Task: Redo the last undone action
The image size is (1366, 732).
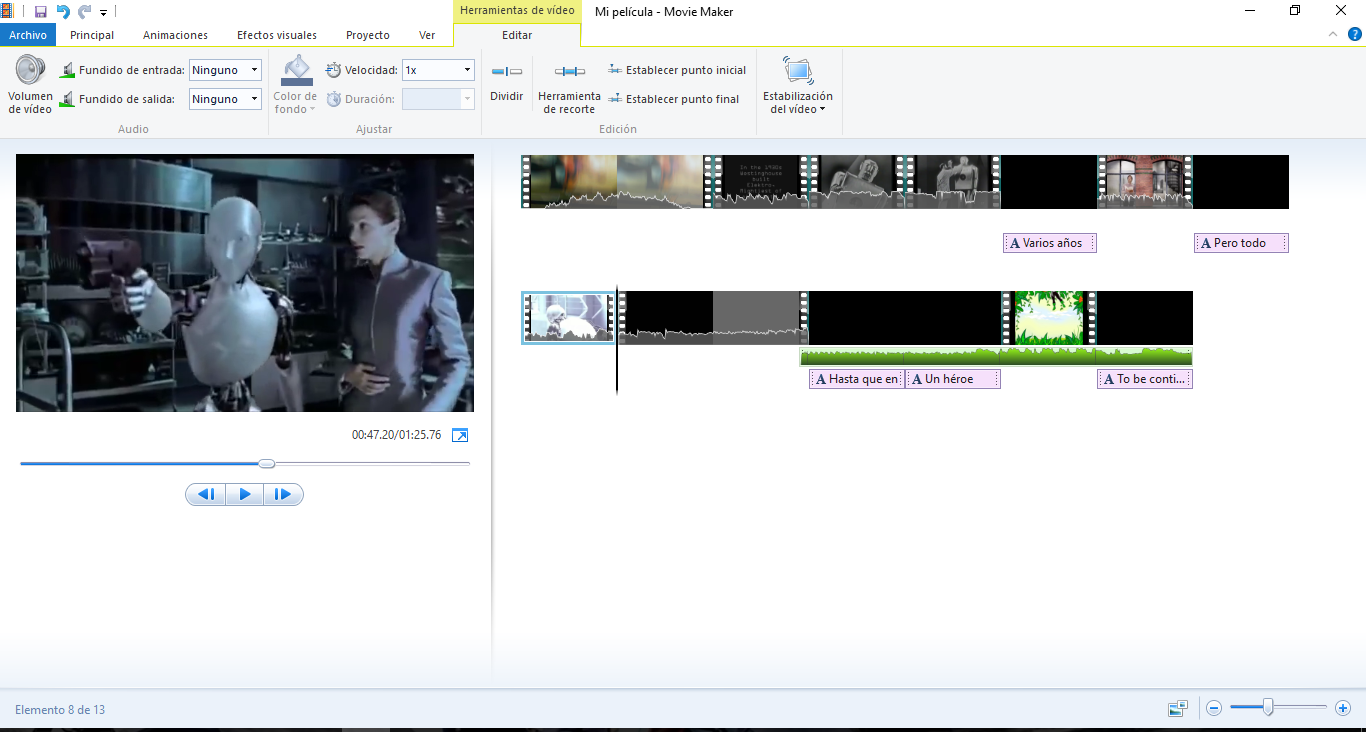Action: pos(84,11)
